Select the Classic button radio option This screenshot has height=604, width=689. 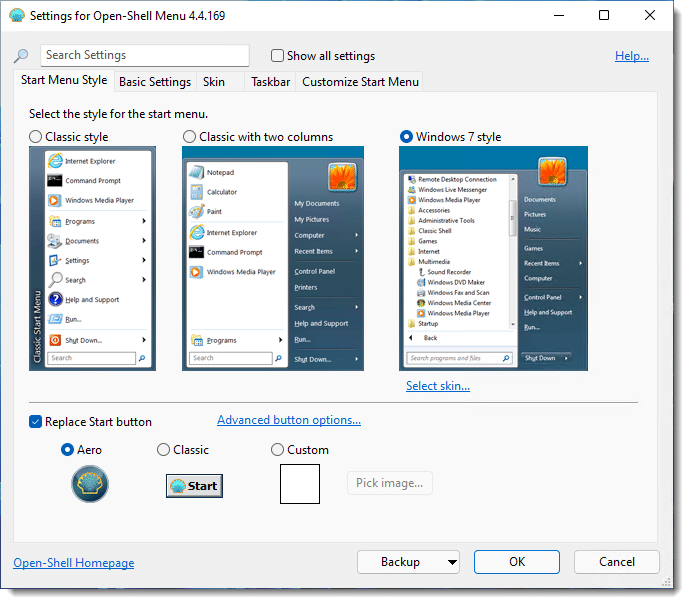(163, 449)
